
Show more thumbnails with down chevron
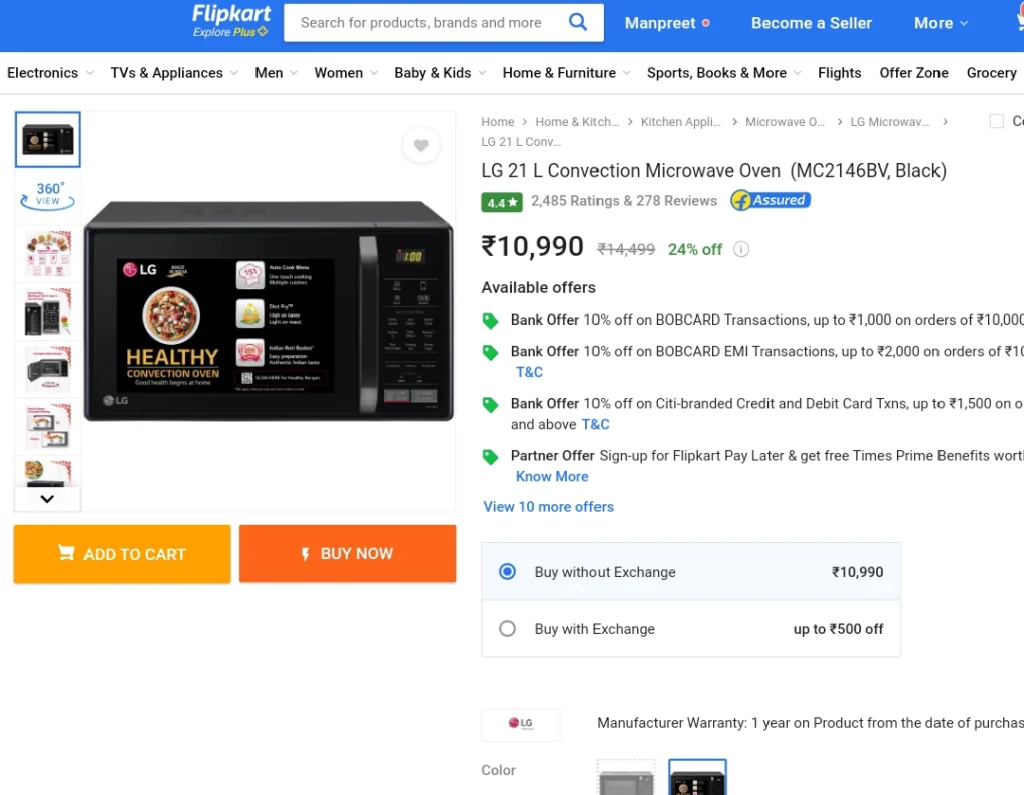click(x=47, y=499)
